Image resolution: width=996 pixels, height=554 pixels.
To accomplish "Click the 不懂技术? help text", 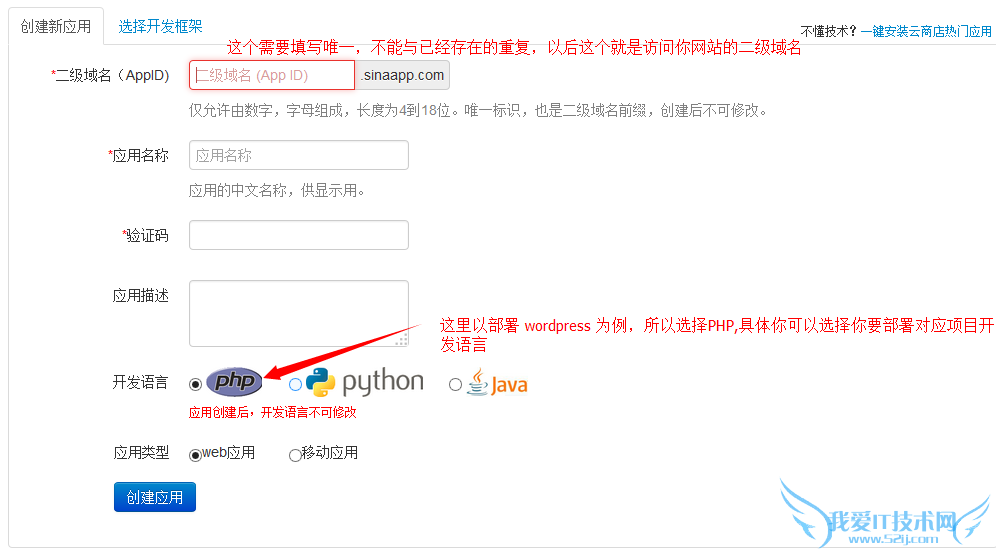I will pos(828,31).
